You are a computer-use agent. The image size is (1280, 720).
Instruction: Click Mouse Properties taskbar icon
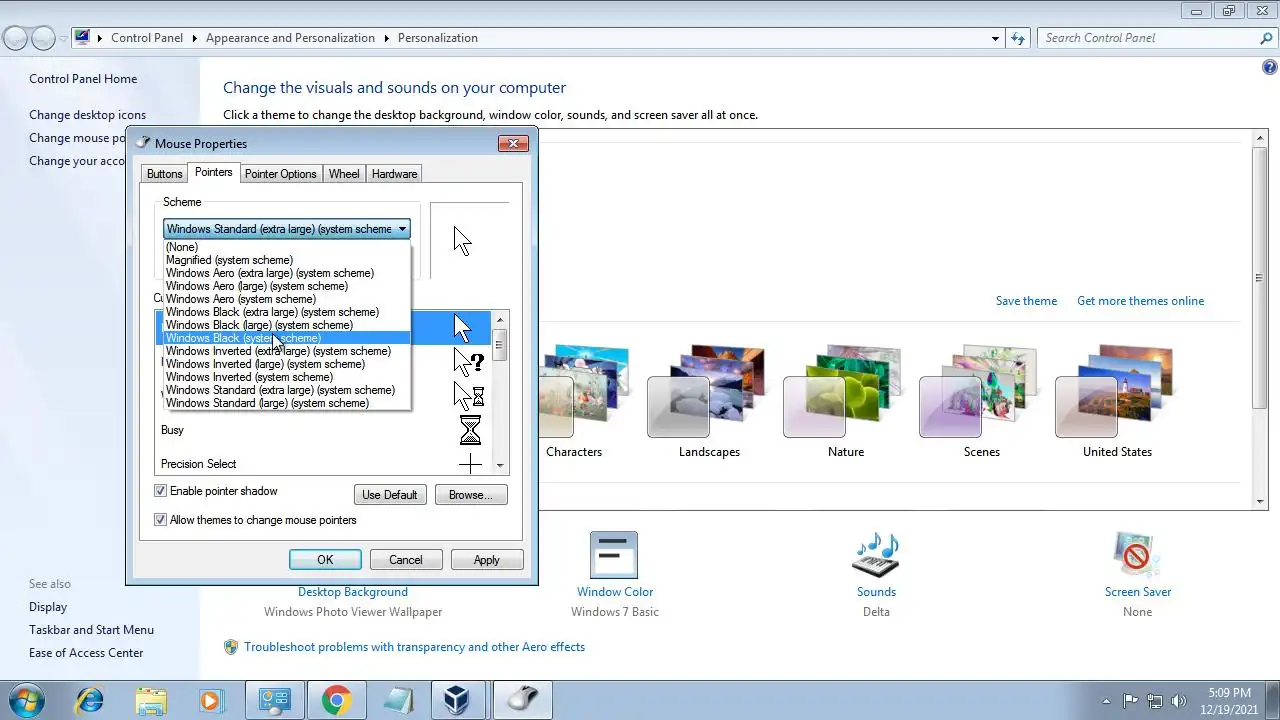point(521,700)
